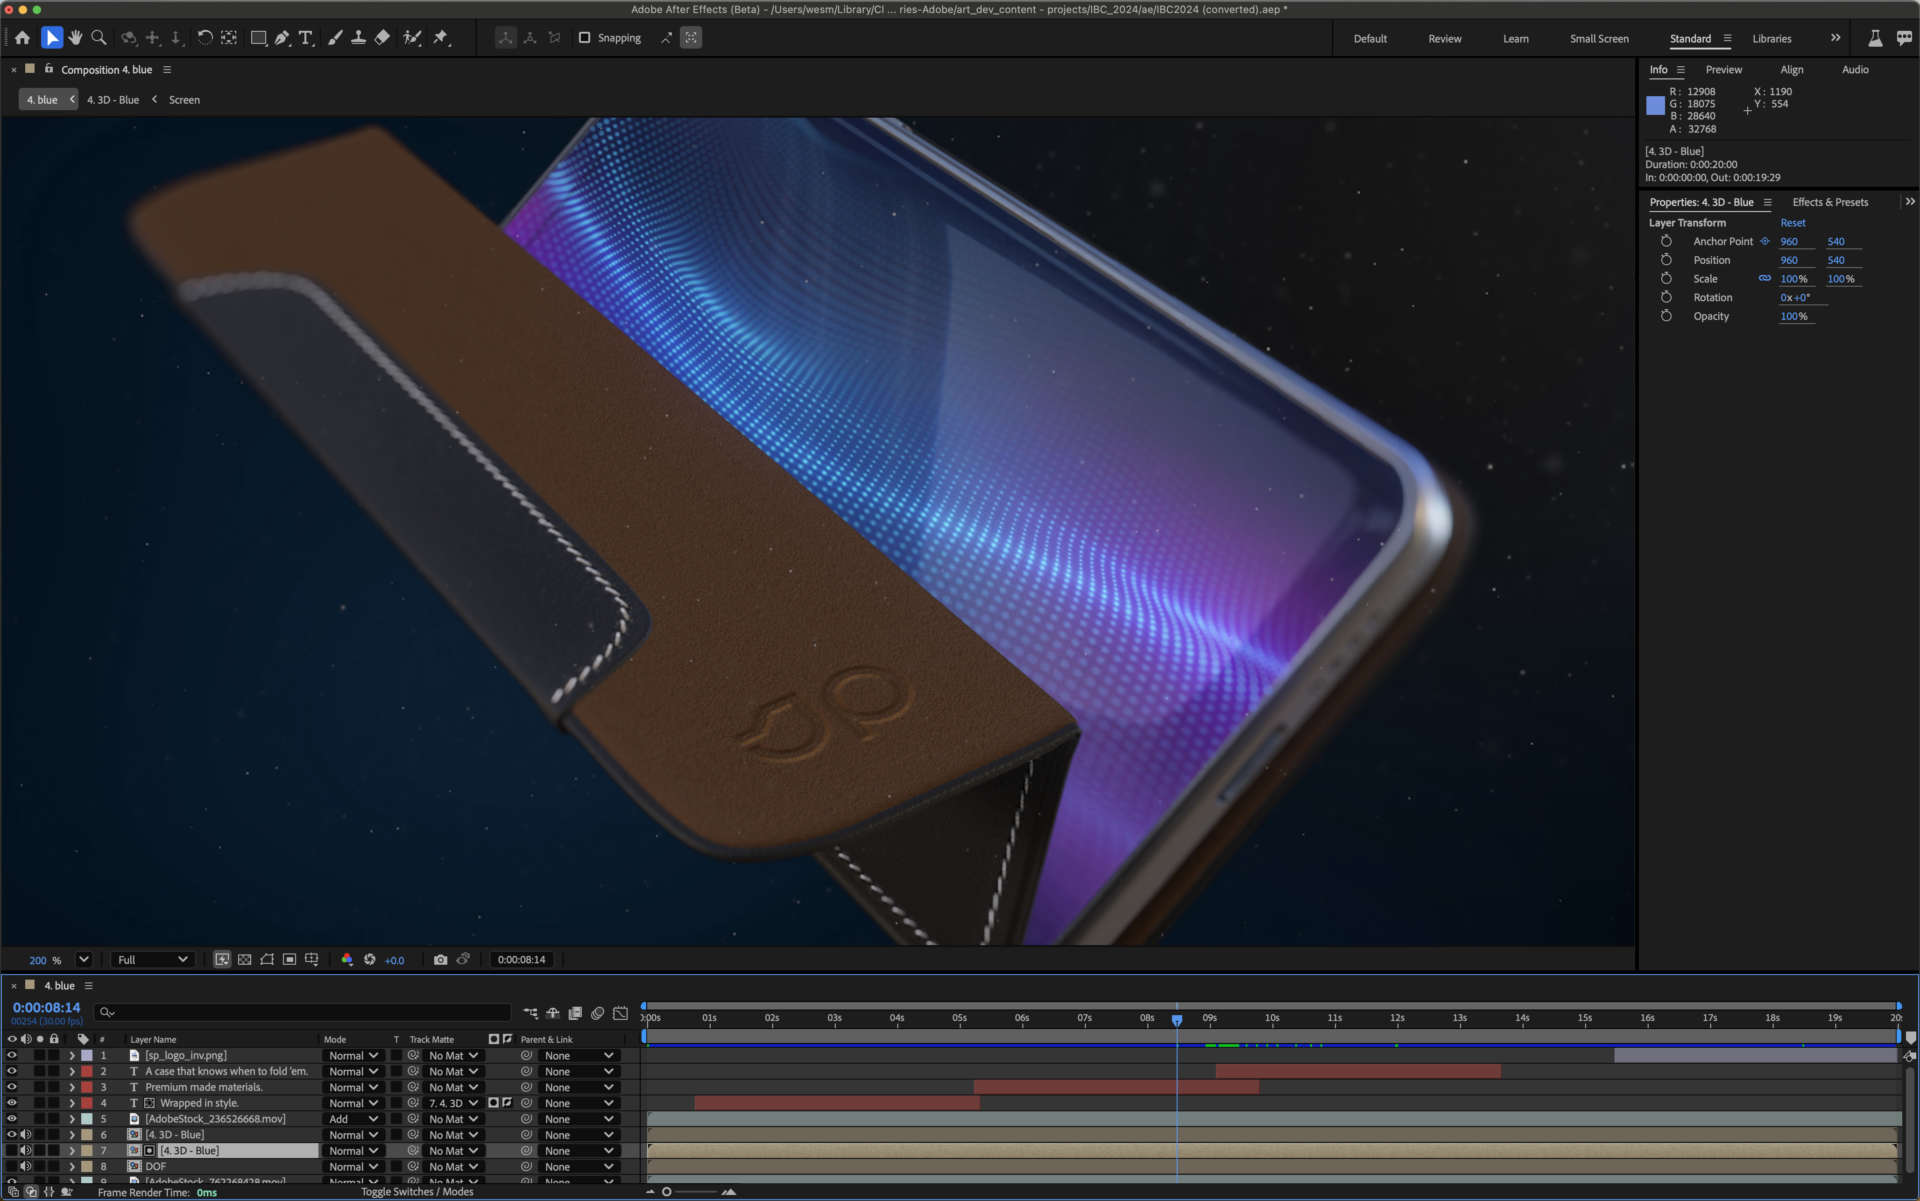This screenshot has width=1920, height=1201.
Task: Open the Effects & Presets panel tab
Action: (1829, 202)
